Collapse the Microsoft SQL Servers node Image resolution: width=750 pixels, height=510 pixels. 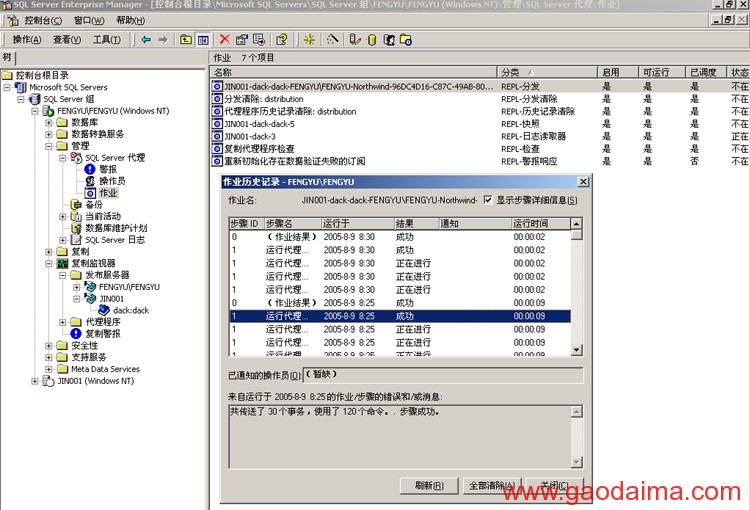coord(7,87)
